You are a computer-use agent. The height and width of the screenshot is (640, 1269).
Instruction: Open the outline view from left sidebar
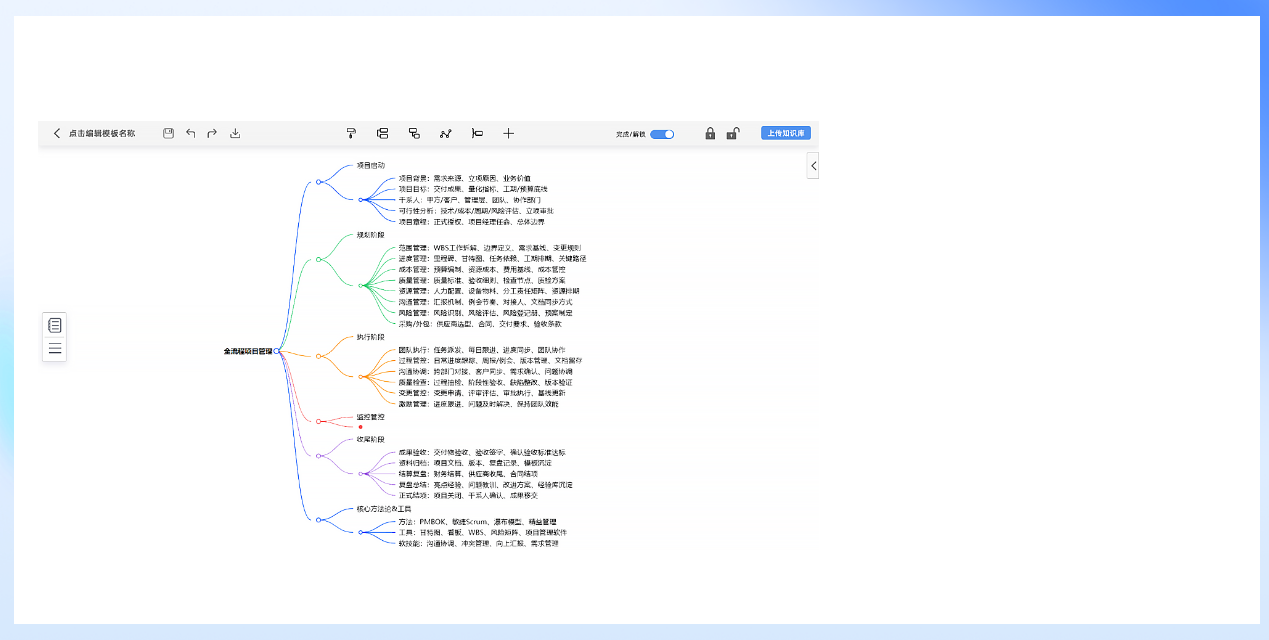[55, 325]
